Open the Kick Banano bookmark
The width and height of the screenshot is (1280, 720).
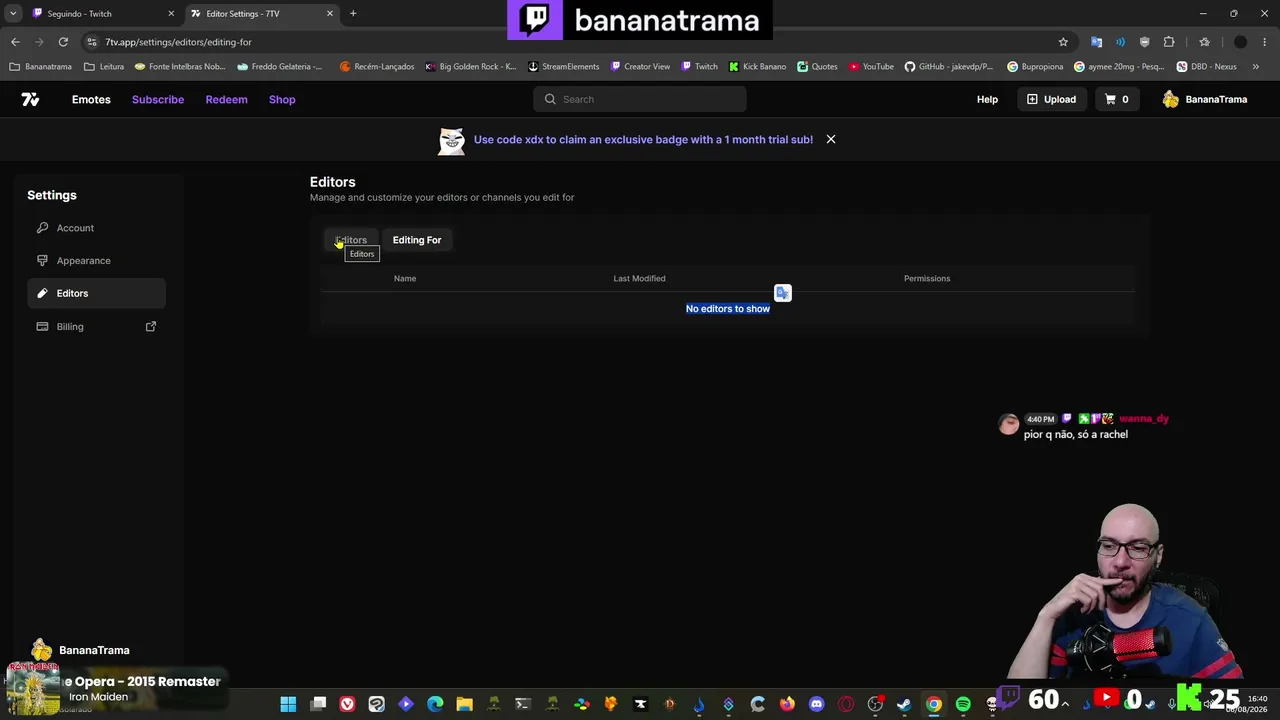[757, 67]
